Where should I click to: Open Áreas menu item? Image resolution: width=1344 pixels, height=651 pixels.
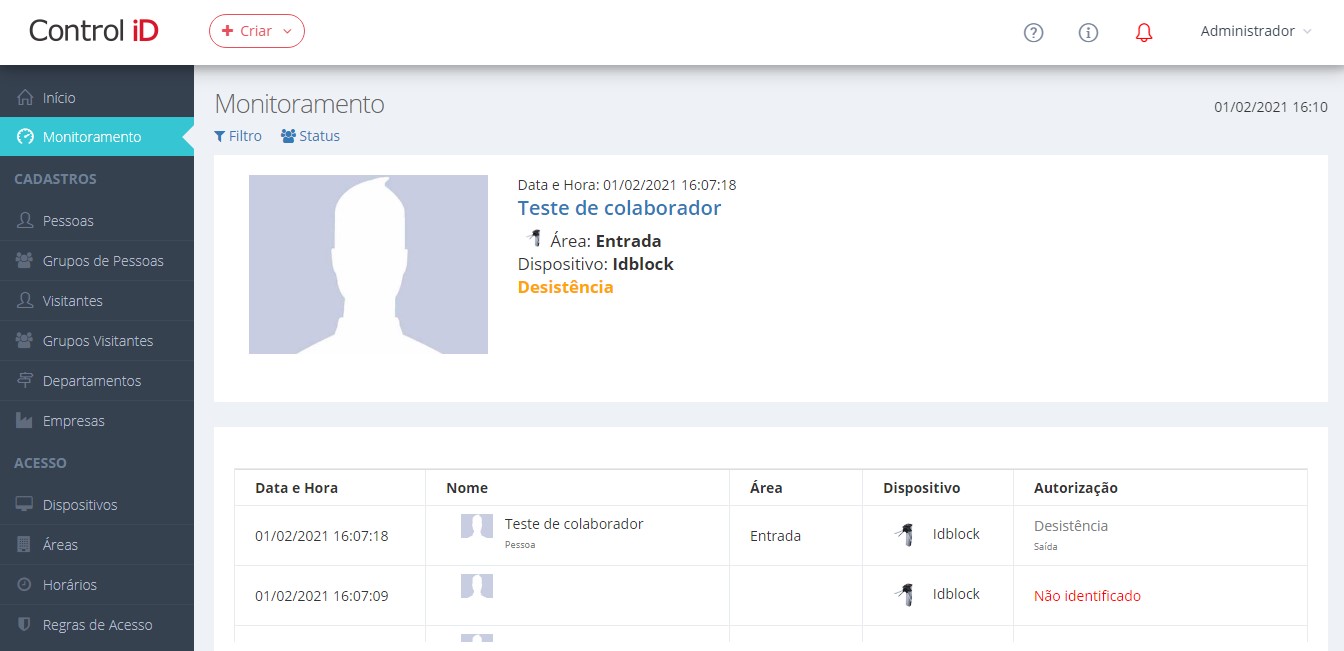point(97,545)
